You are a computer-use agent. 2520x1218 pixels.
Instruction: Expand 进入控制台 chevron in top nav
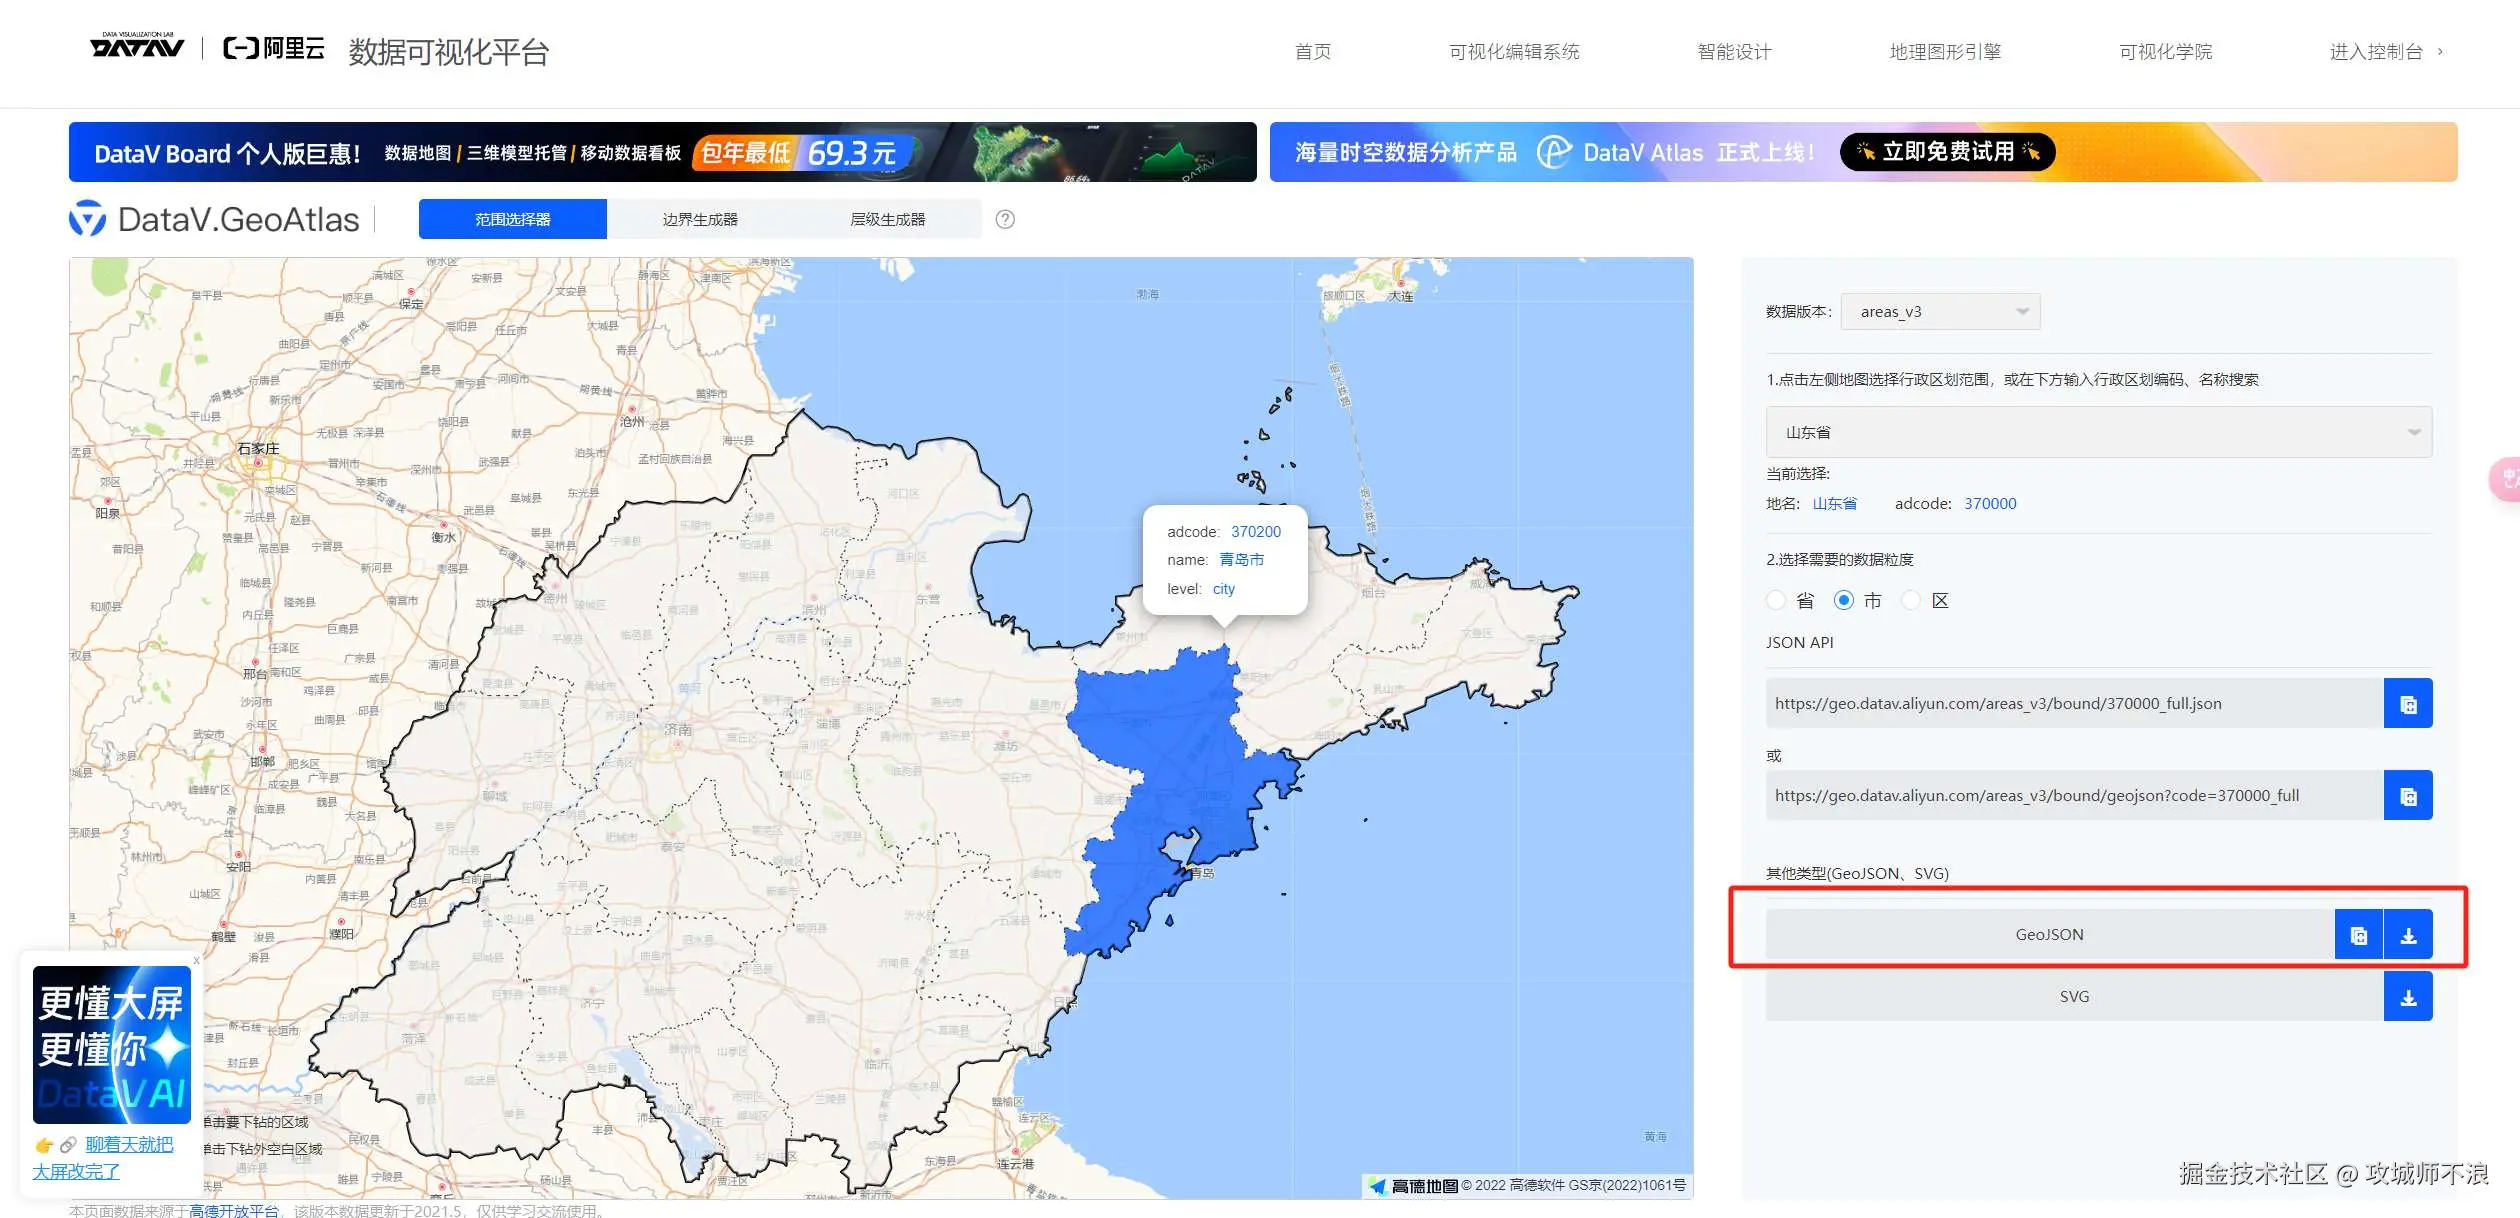click(2440, 52)
